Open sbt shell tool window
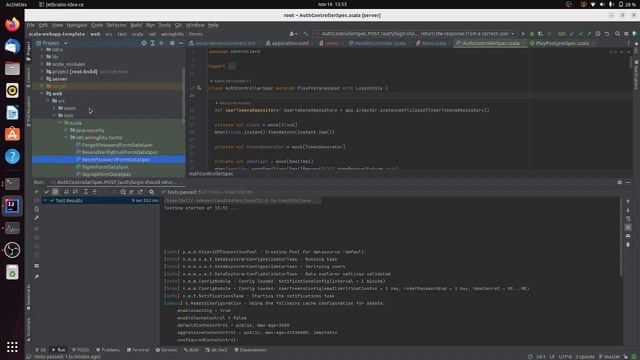 point(216,350)
